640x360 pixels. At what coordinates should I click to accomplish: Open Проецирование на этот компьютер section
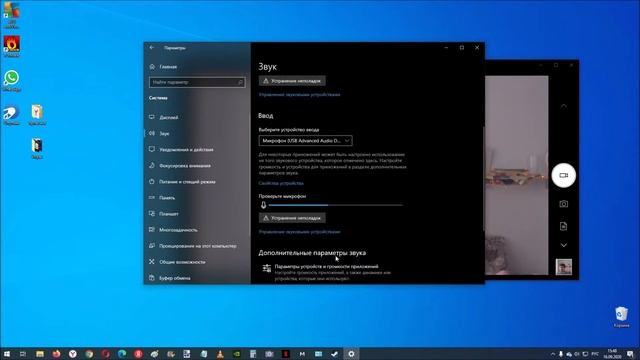coord(193,246)
